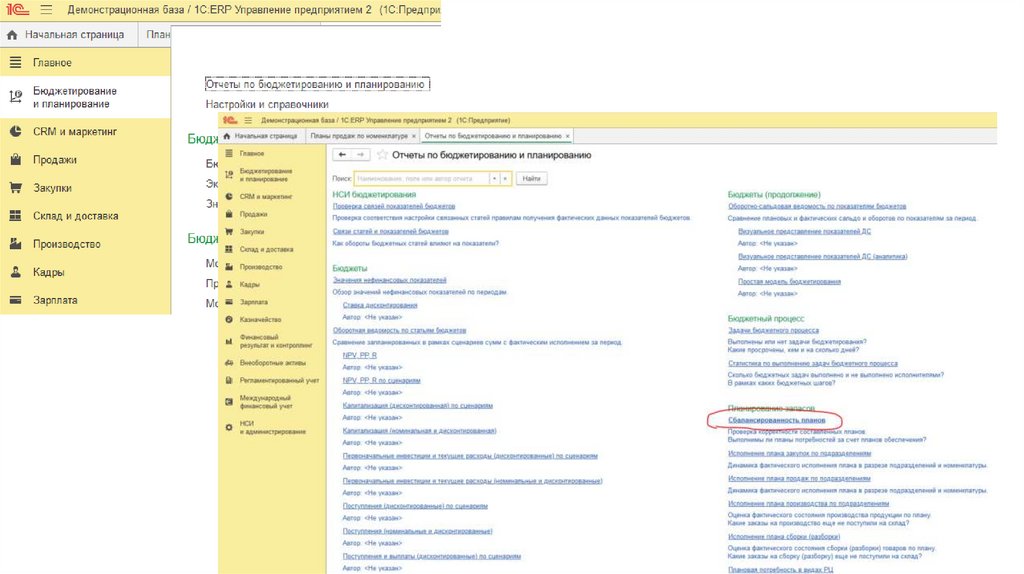The image size is (1024, 574).
Task: Click CRM и маркетинг icon in front window
Action: 229,196
